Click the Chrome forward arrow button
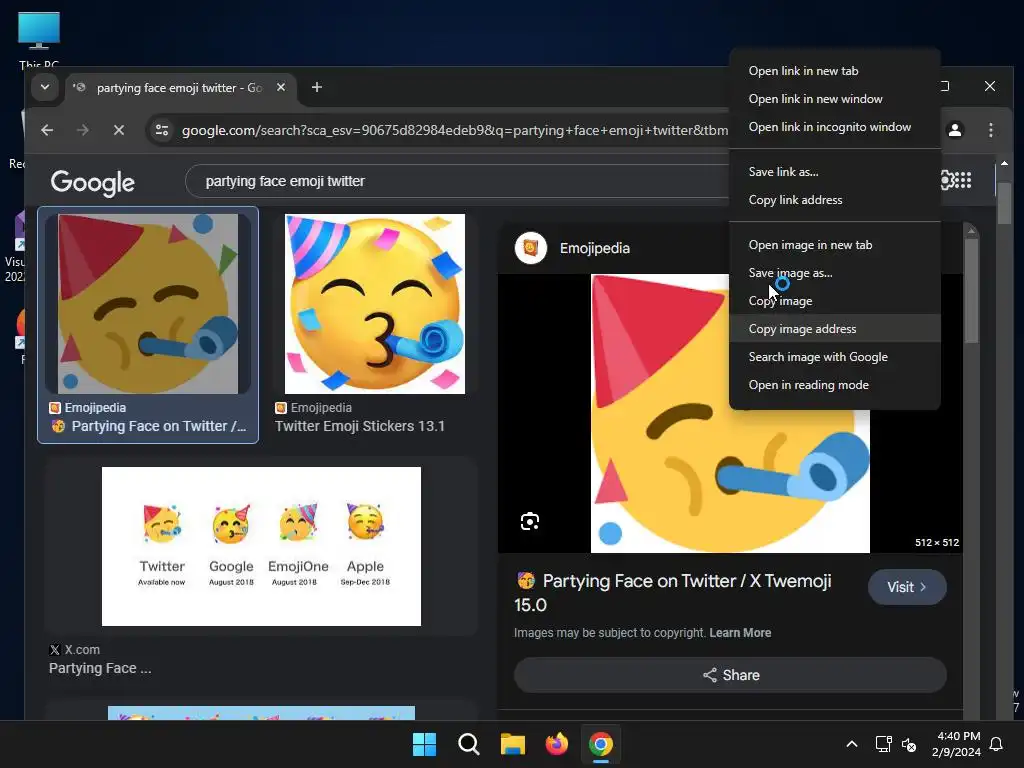Screen dimensions: 1024x768 point(82,130)
